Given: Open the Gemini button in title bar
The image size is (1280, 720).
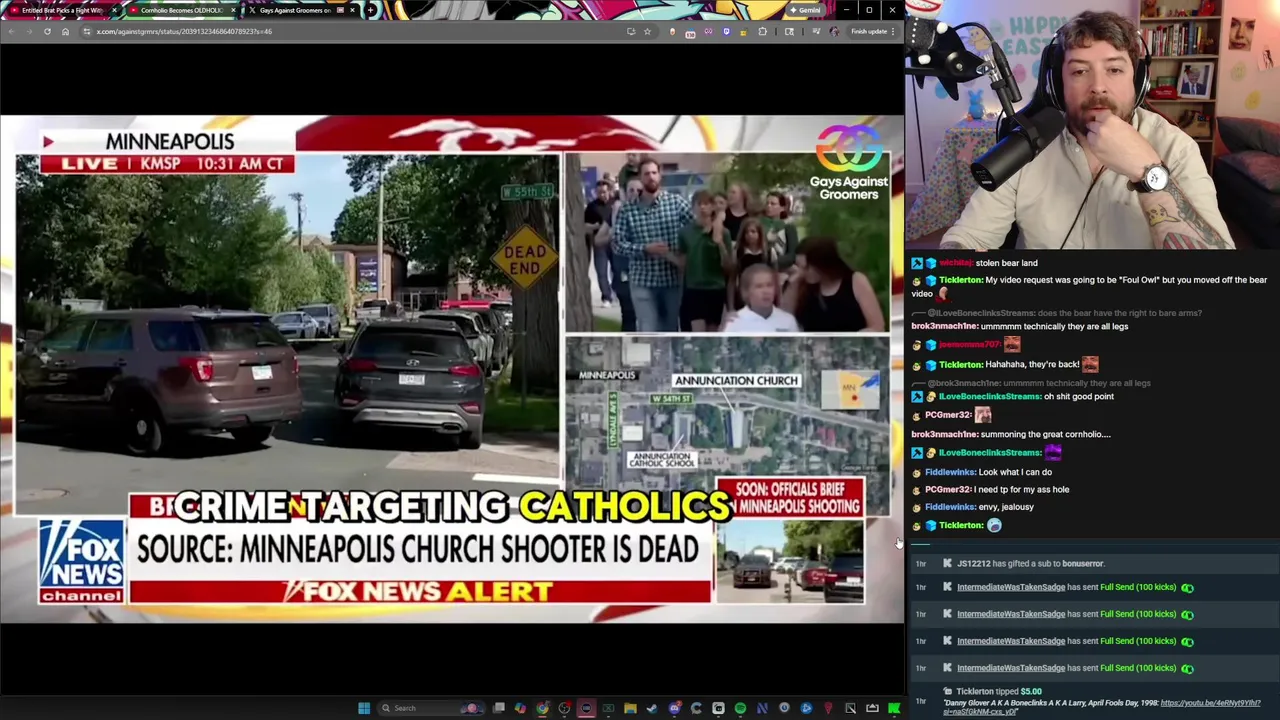Looking at the screenshot, I should (805, 10).
